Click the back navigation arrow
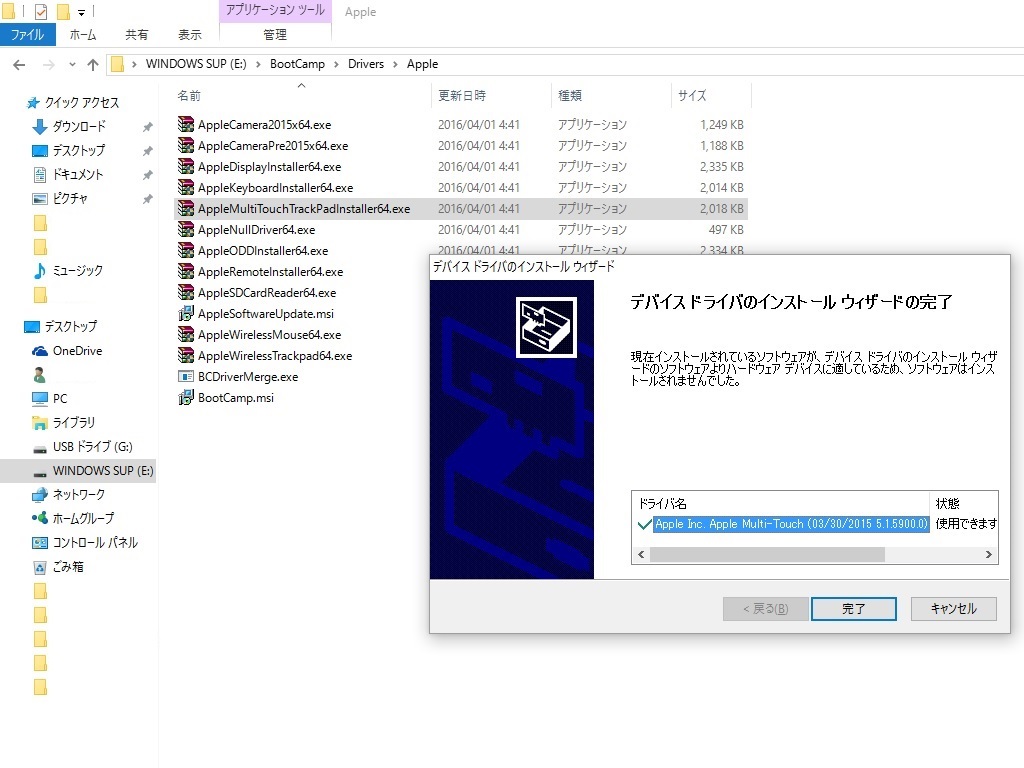 pos(19,65)
